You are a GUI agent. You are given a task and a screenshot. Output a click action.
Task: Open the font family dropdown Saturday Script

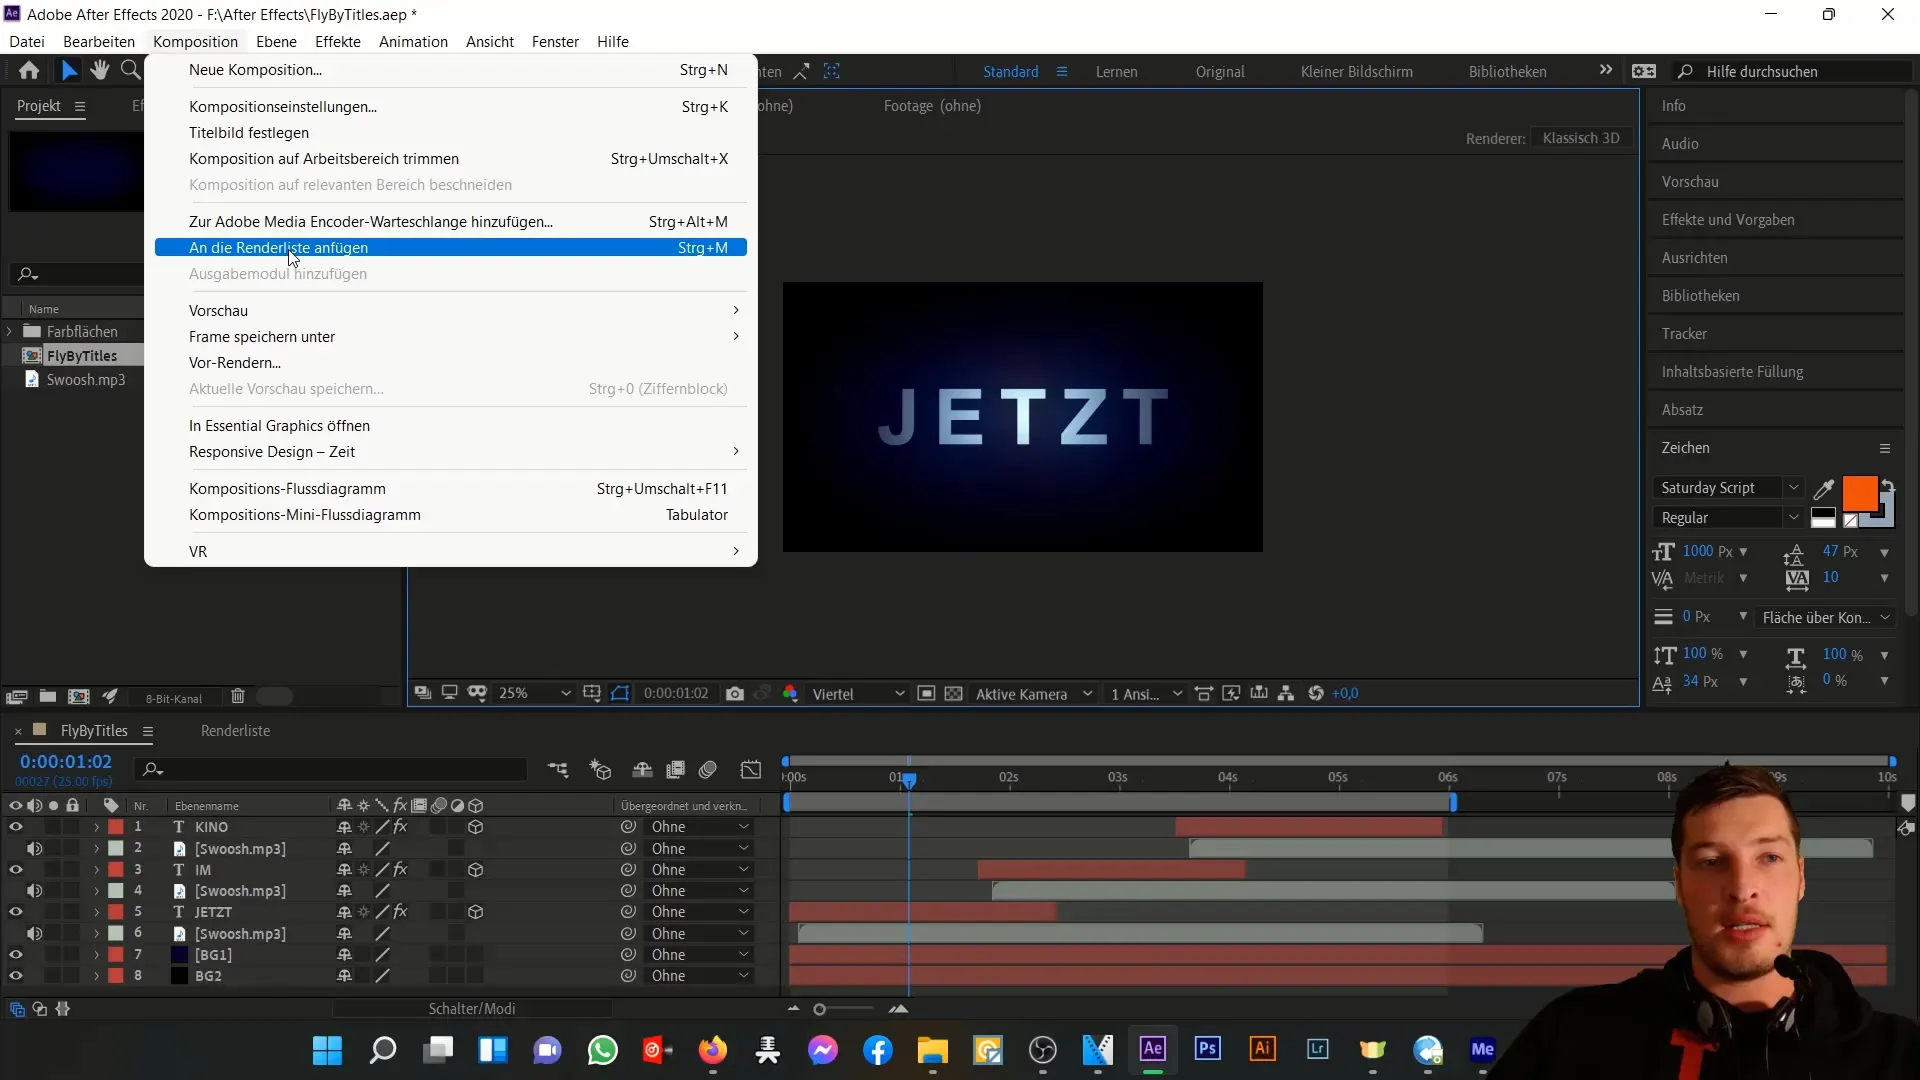point(1728,488)
